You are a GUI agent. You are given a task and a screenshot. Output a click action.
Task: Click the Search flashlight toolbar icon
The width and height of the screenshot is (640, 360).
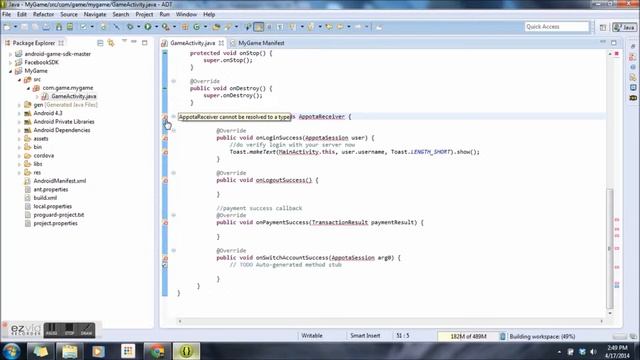tap(228, 27)
